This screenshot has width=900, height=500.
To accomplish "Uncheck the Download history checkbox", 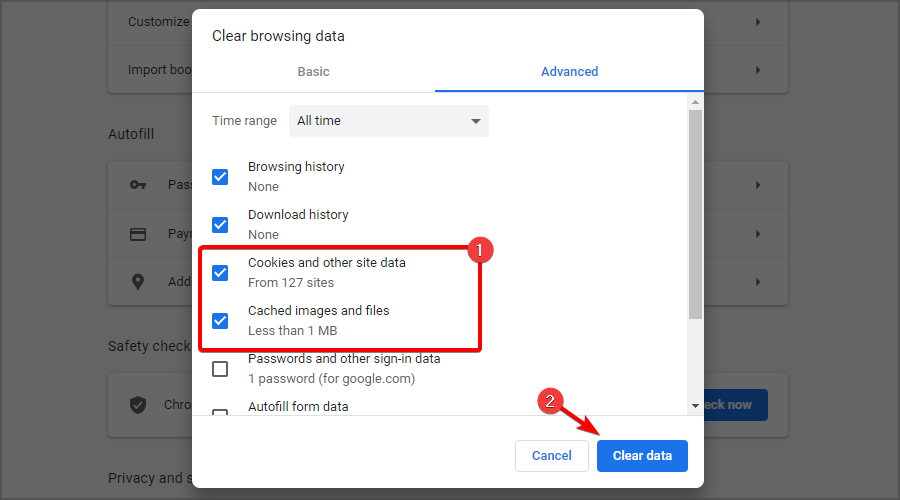I will 220,224.
